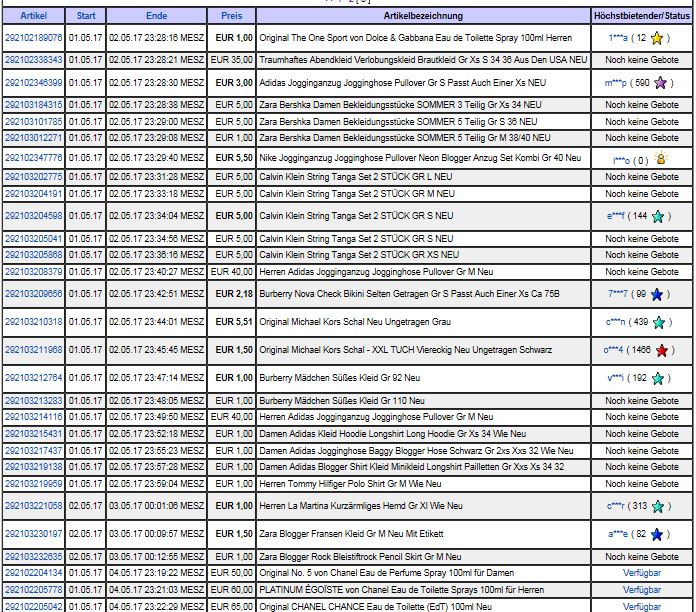Click the blue star next to bidder a***e

click(656, 534)
